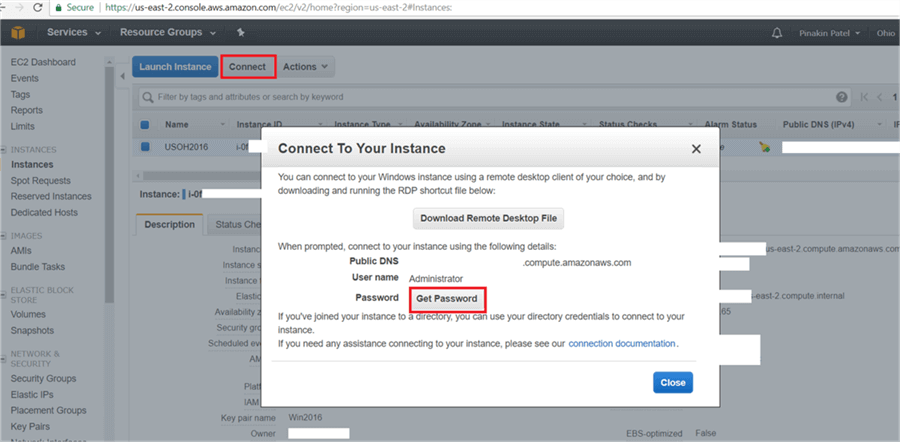900x442 pixels.
Task: Click the Alarm Status column header
Action: pyautogui.click(x=731, y=125)
